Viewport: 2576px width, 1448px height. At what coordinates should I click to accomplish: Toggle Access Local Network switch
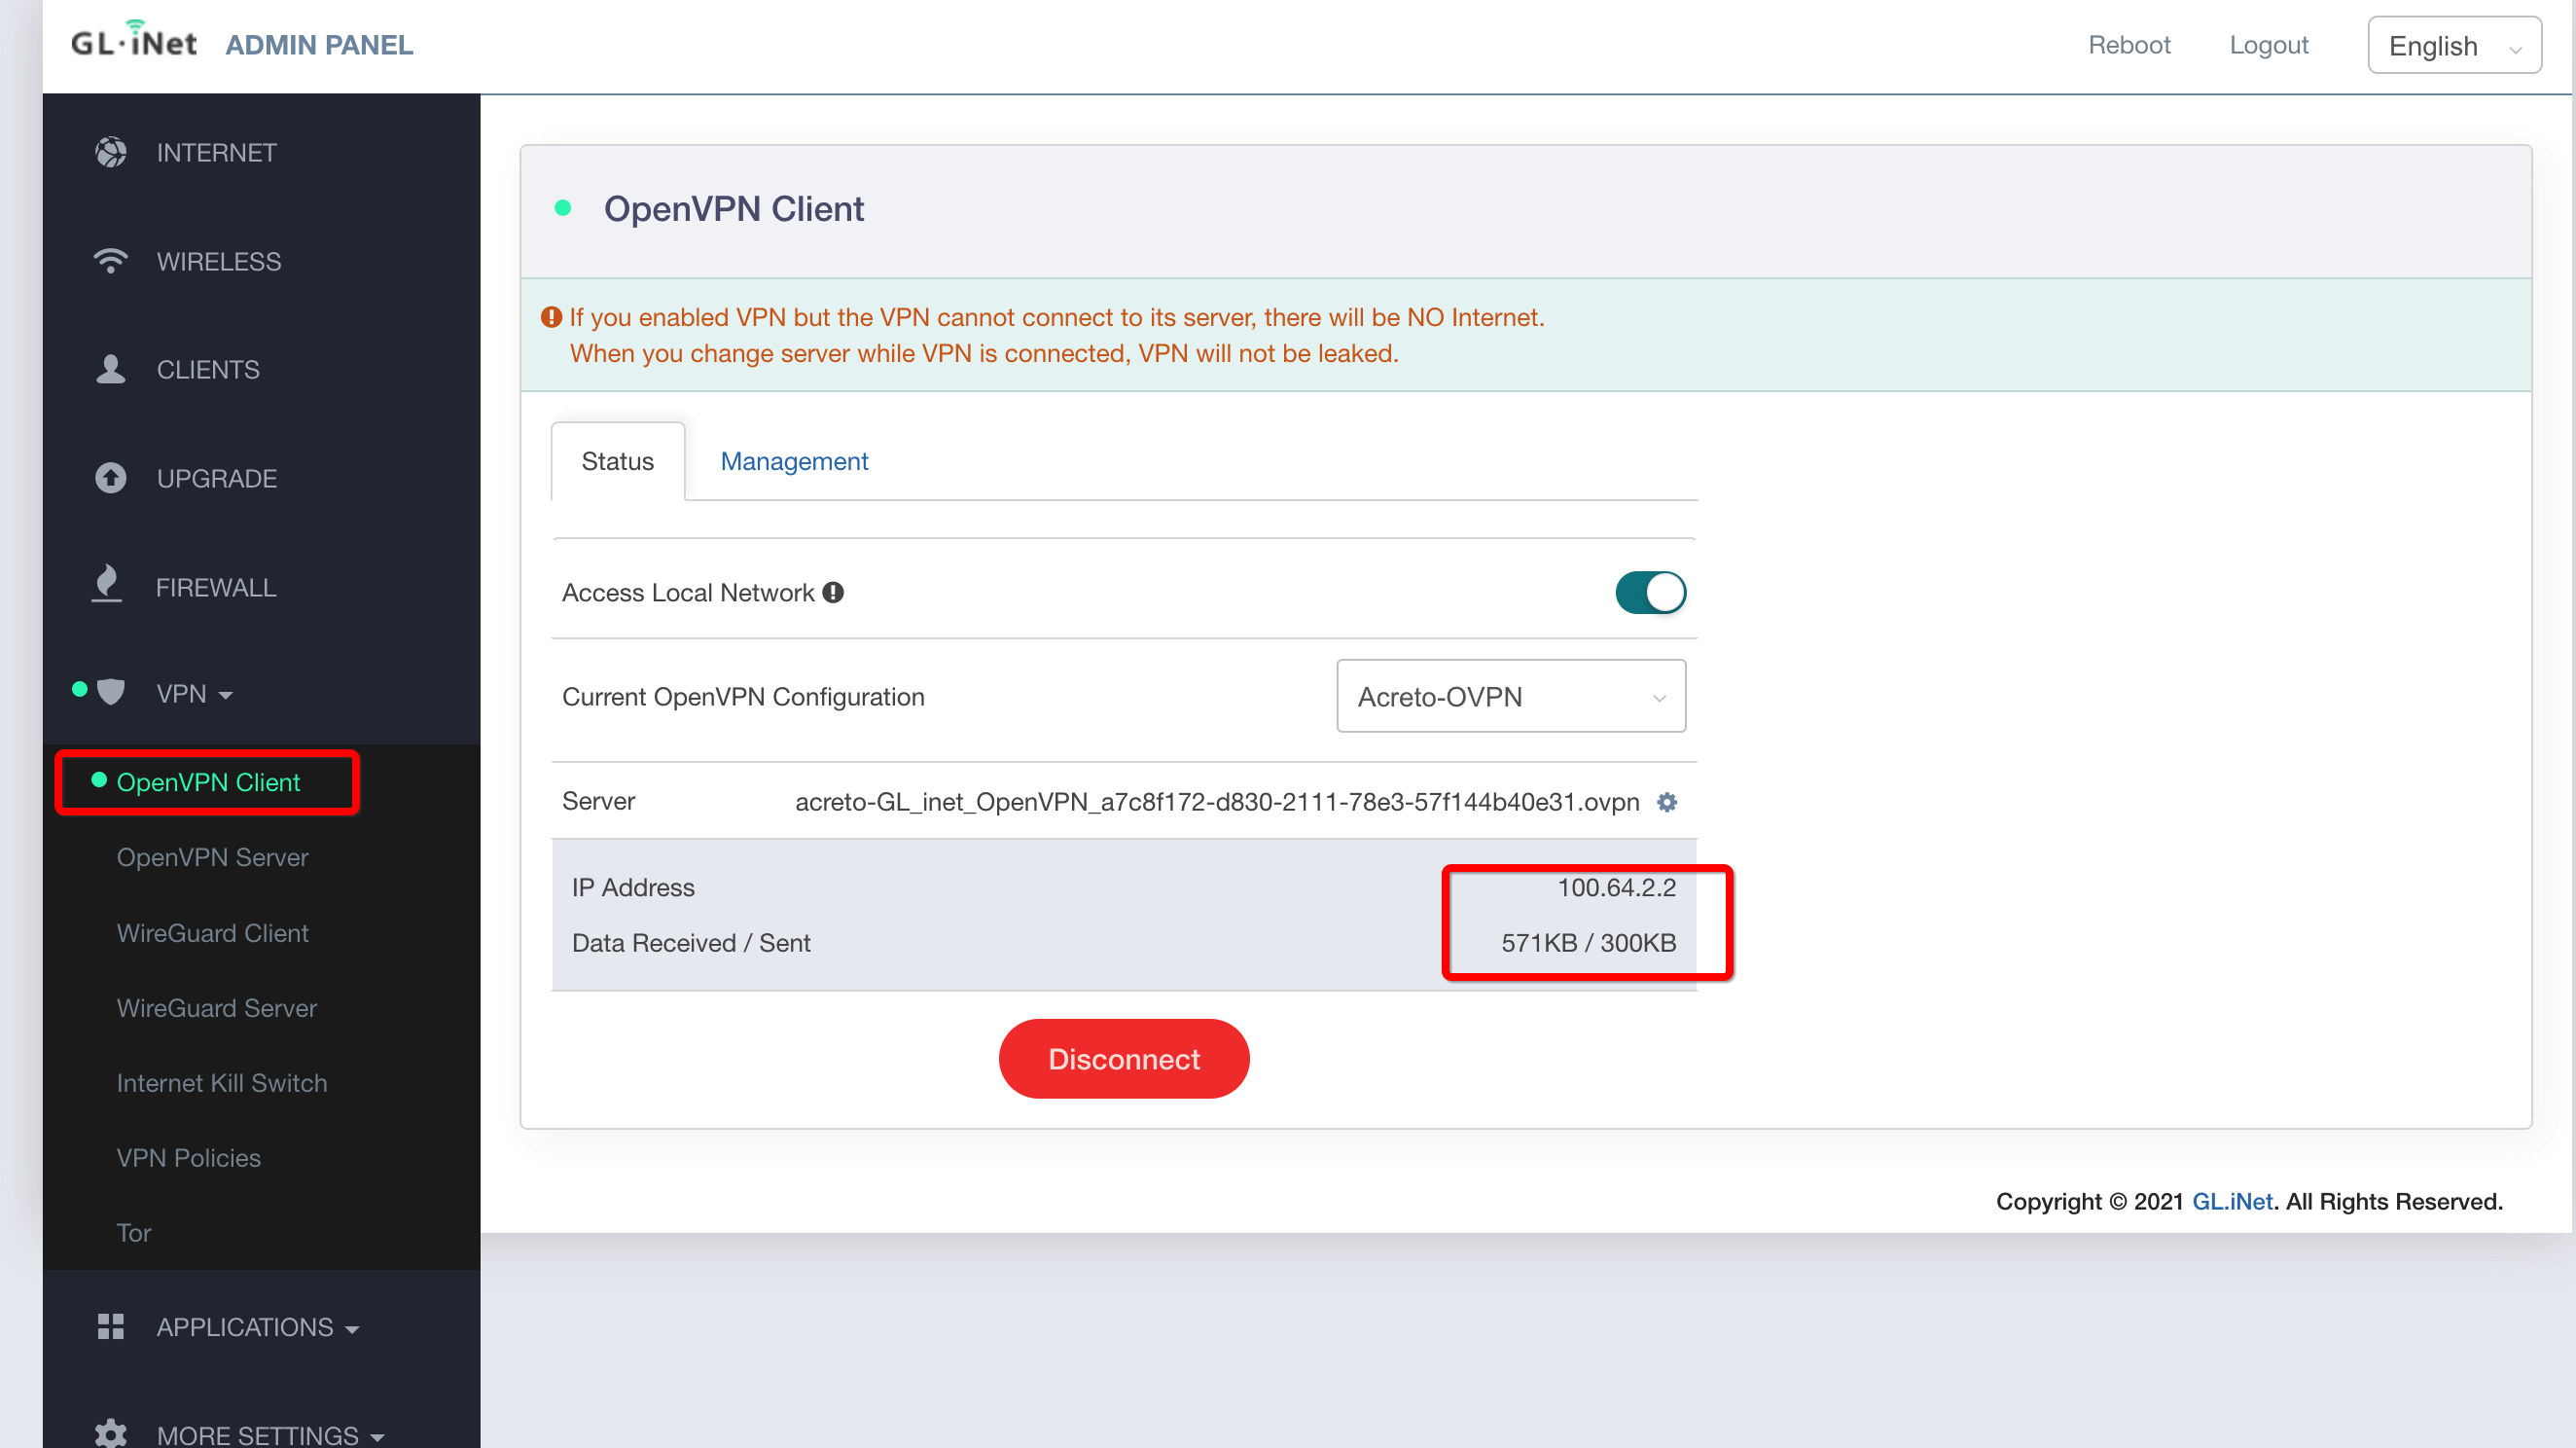(x=1650, y=592)
